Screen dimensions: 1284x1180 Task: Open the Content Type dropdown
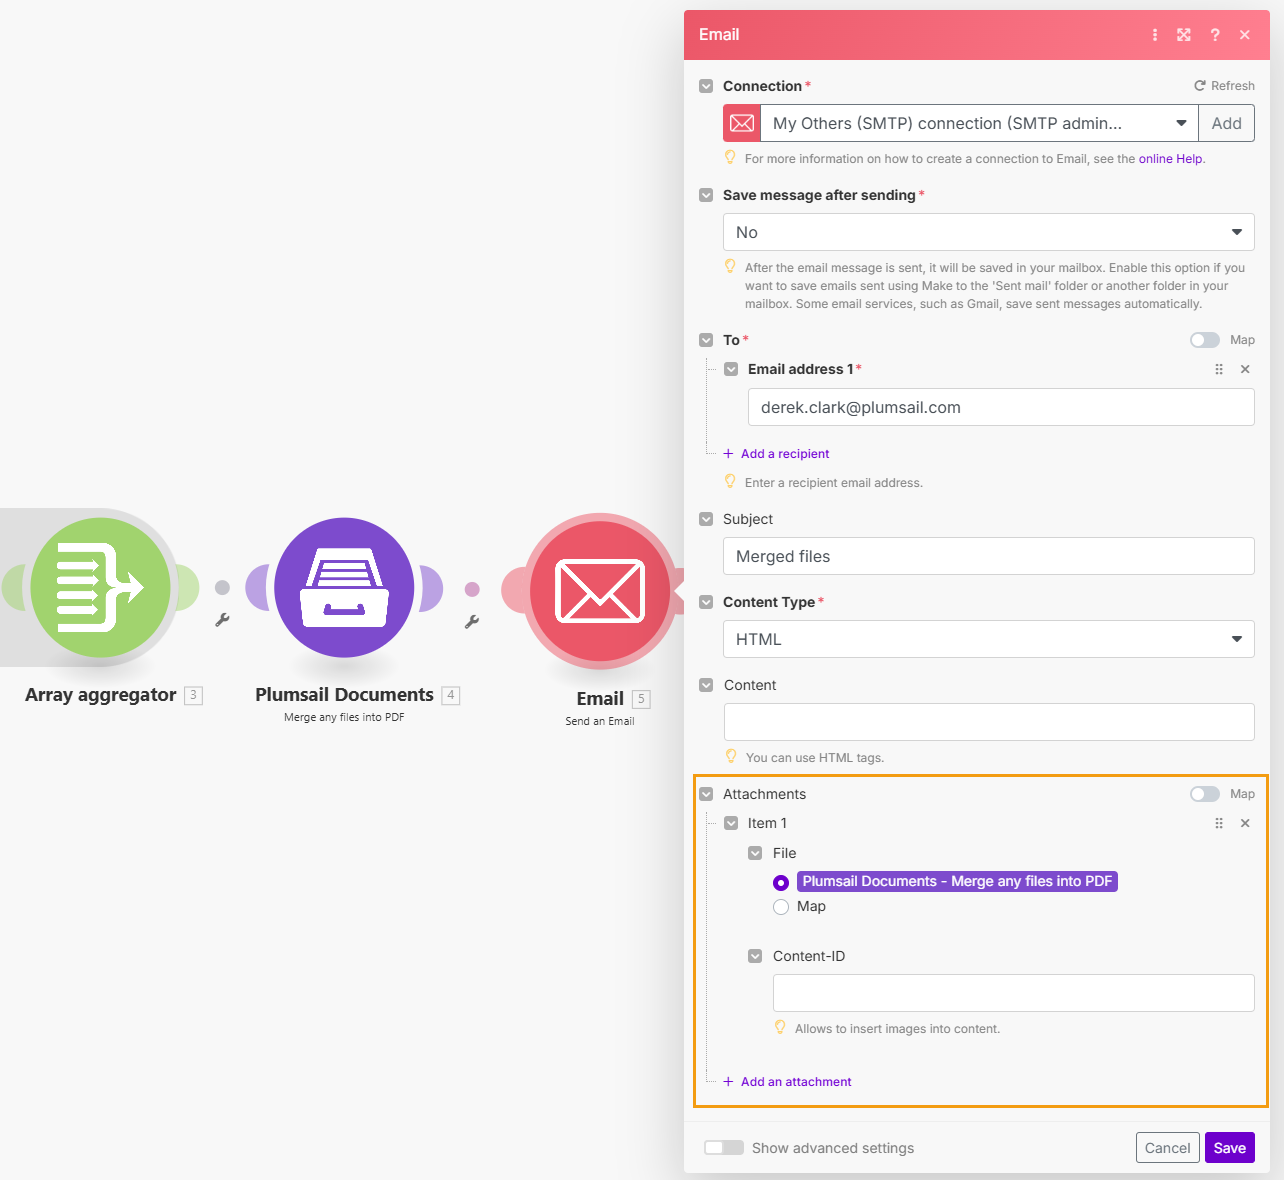pos(989,639)
